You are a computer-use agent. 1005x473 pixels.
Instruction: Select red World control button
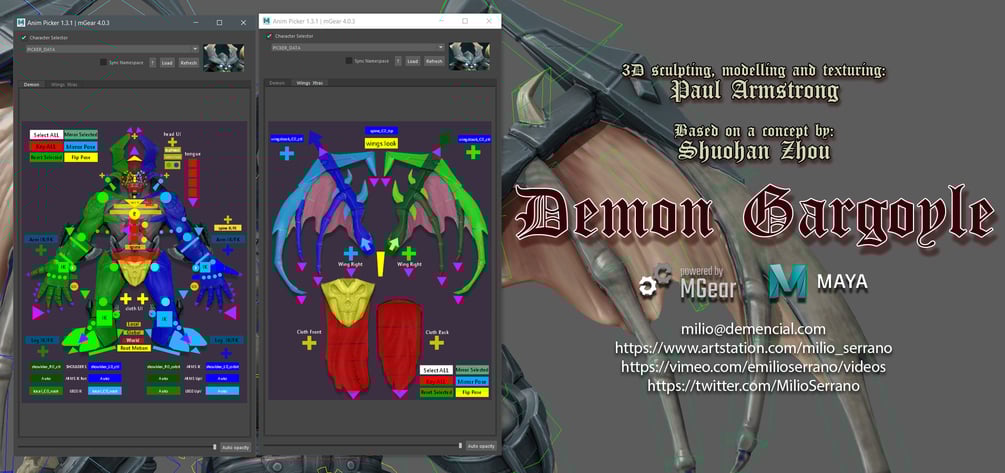(134, 340)
